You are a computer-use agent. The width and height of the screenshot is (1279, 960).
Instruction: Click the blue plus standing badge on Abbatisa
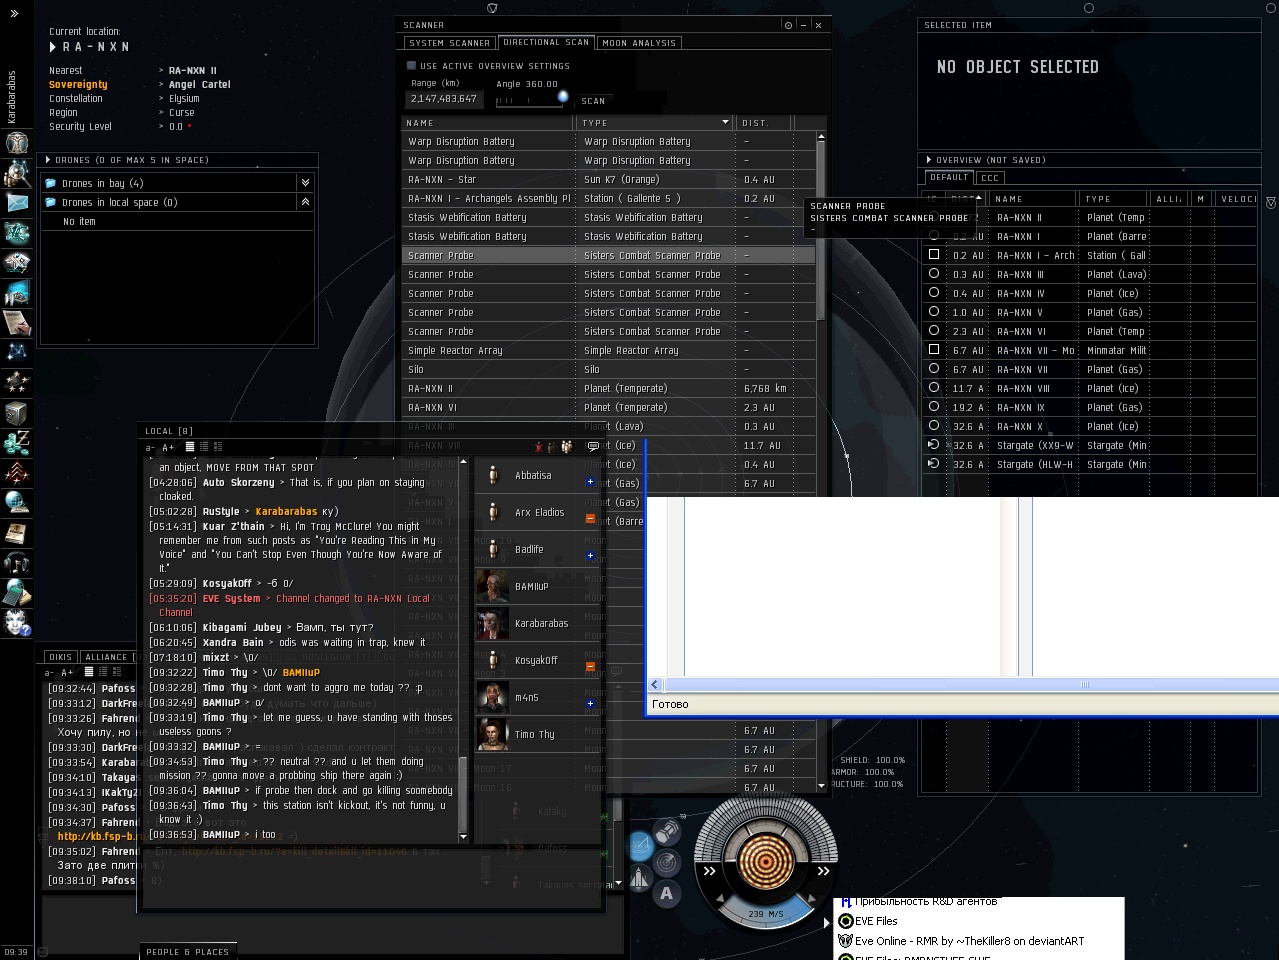(590, 482)
